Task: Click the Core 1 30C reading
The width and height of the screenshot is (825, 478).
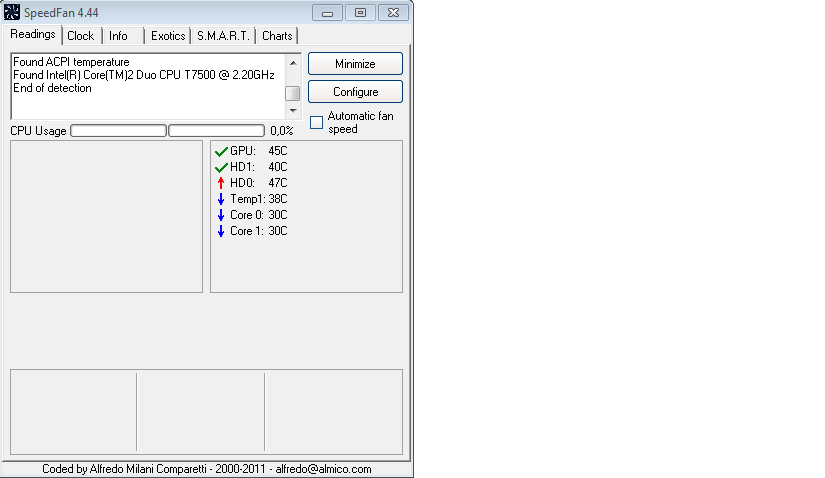Action: 258,231
